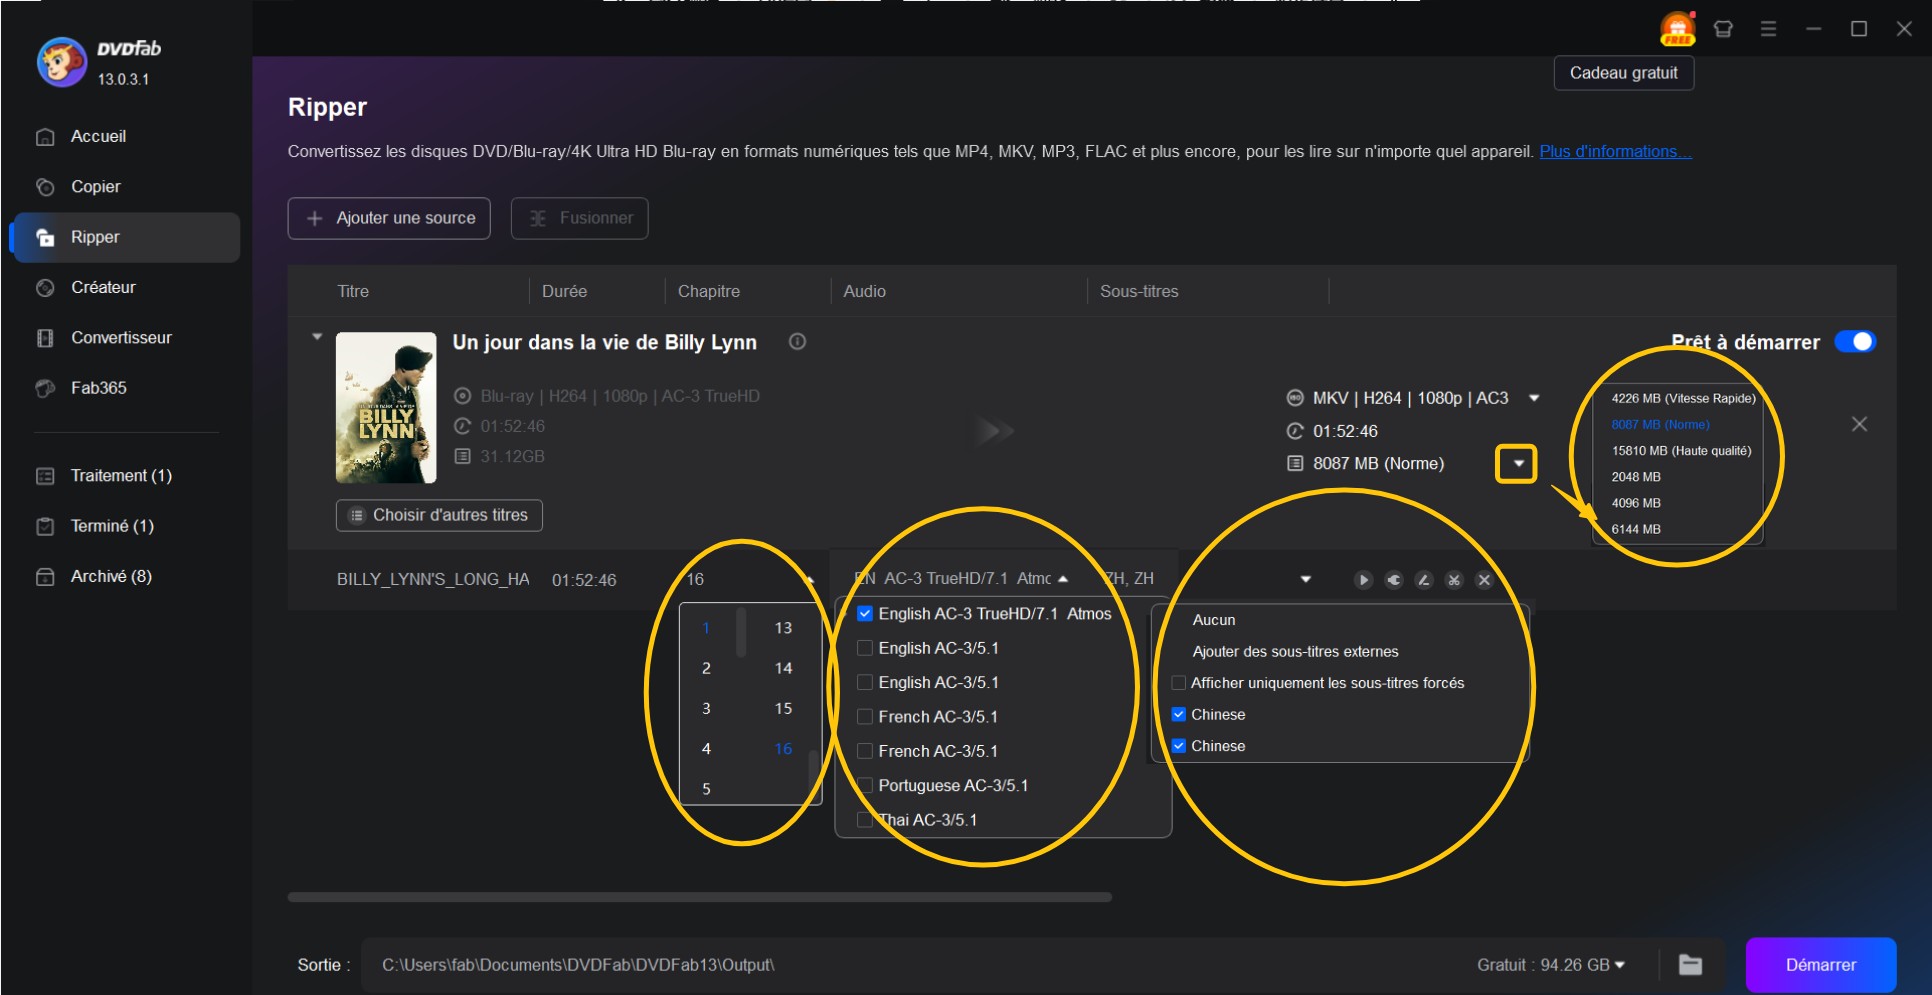
Task: Remove the Billy Lynn task with the X
Action: click(1859, 424)
